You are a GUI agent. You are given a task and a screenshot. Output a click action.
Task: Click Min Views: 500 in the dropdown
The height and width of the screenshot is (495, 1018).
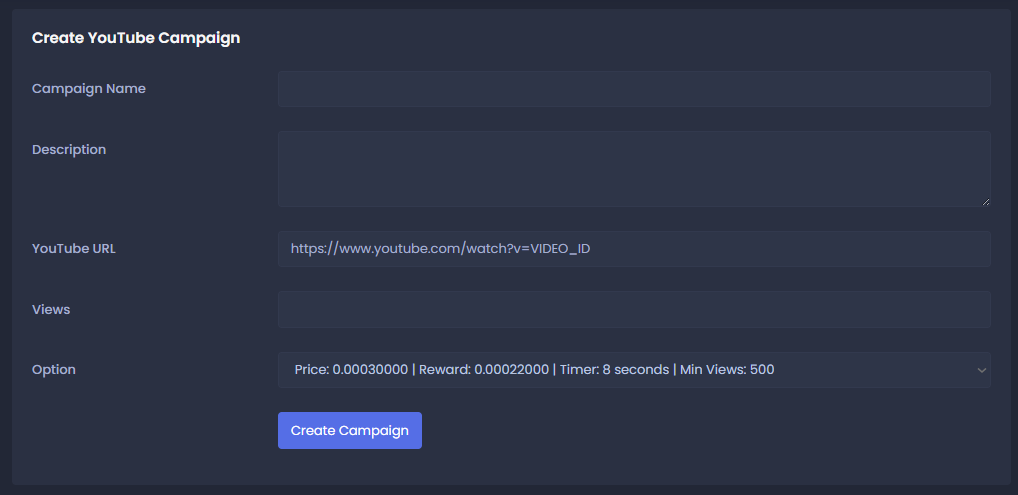(x=727, y=370)
